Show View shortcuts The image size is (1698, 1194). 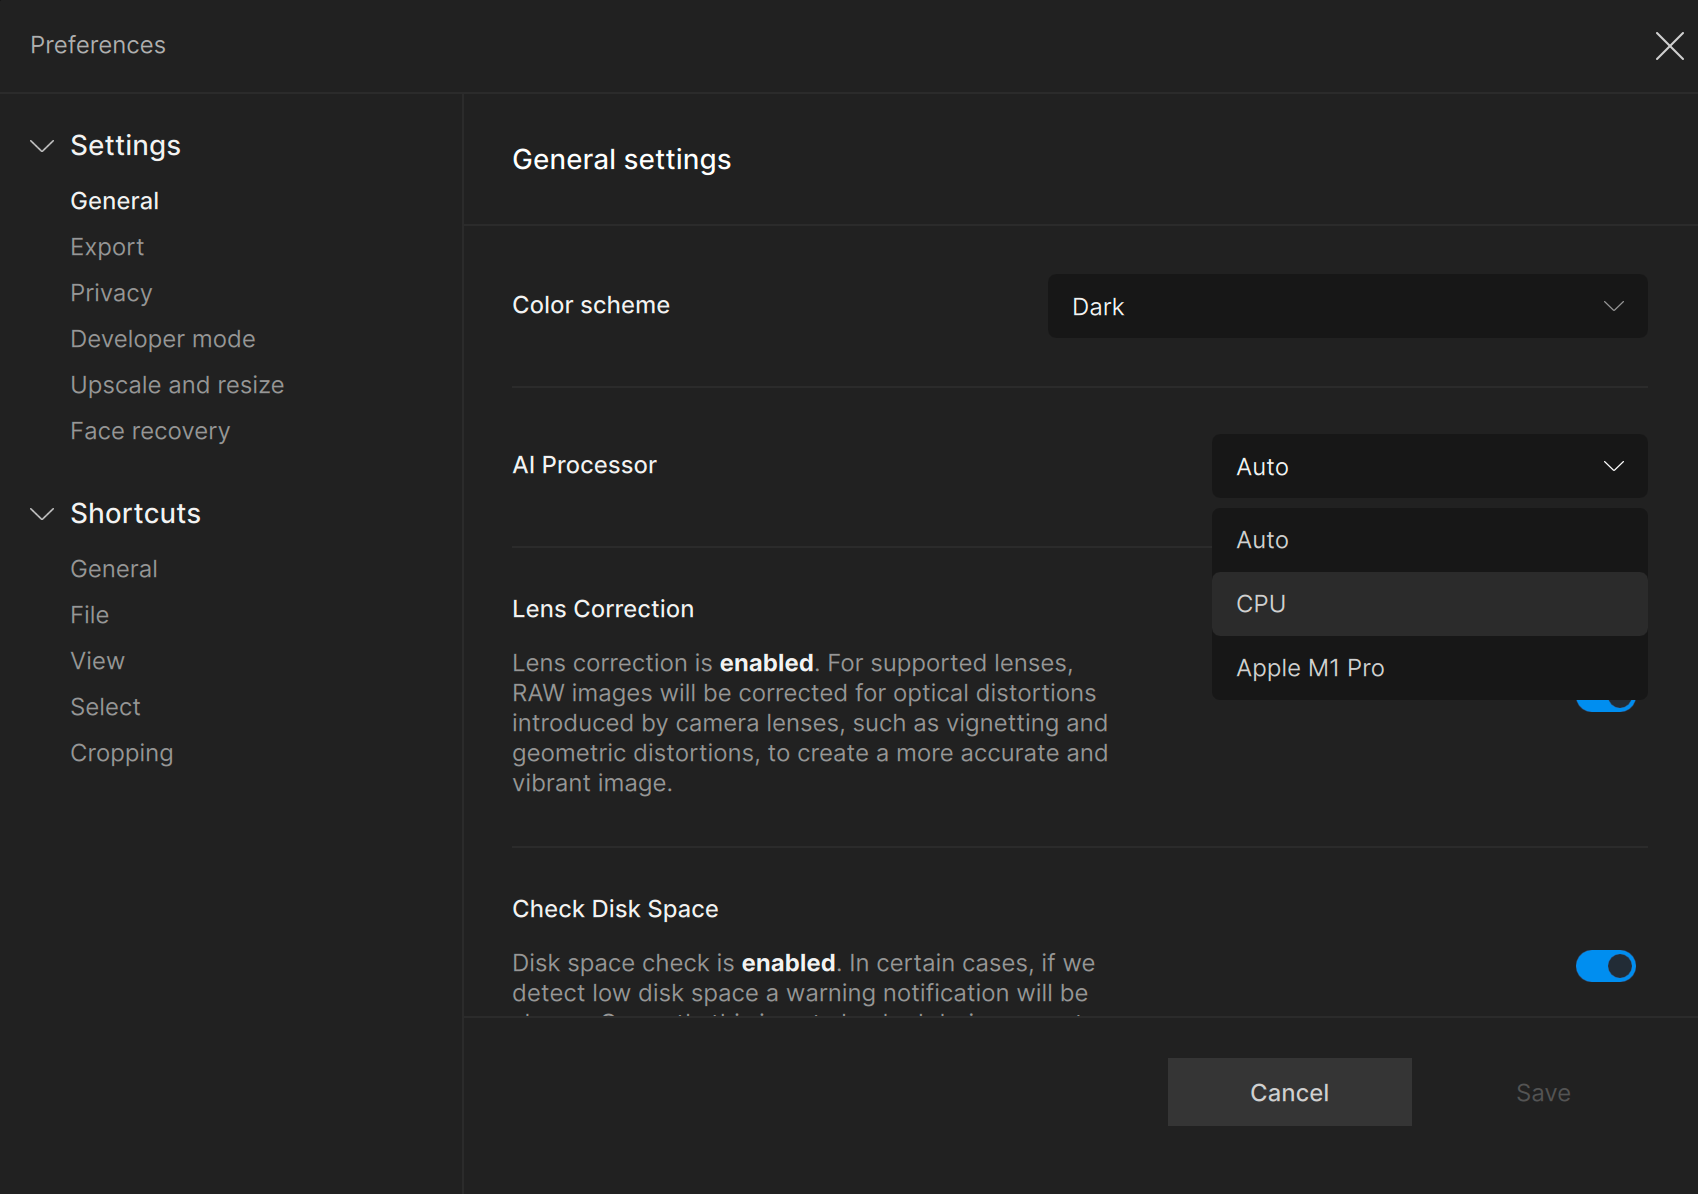click(x=97, y=661)
